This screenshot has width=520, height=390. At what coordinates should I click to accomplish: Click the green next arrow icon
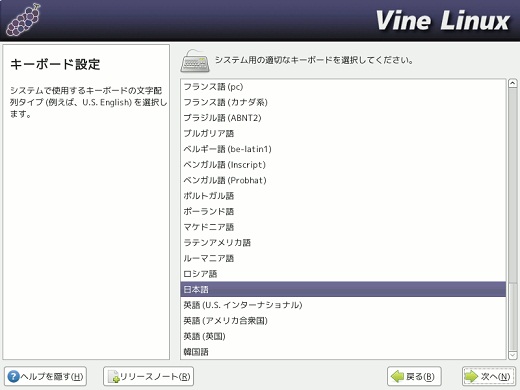471,376
